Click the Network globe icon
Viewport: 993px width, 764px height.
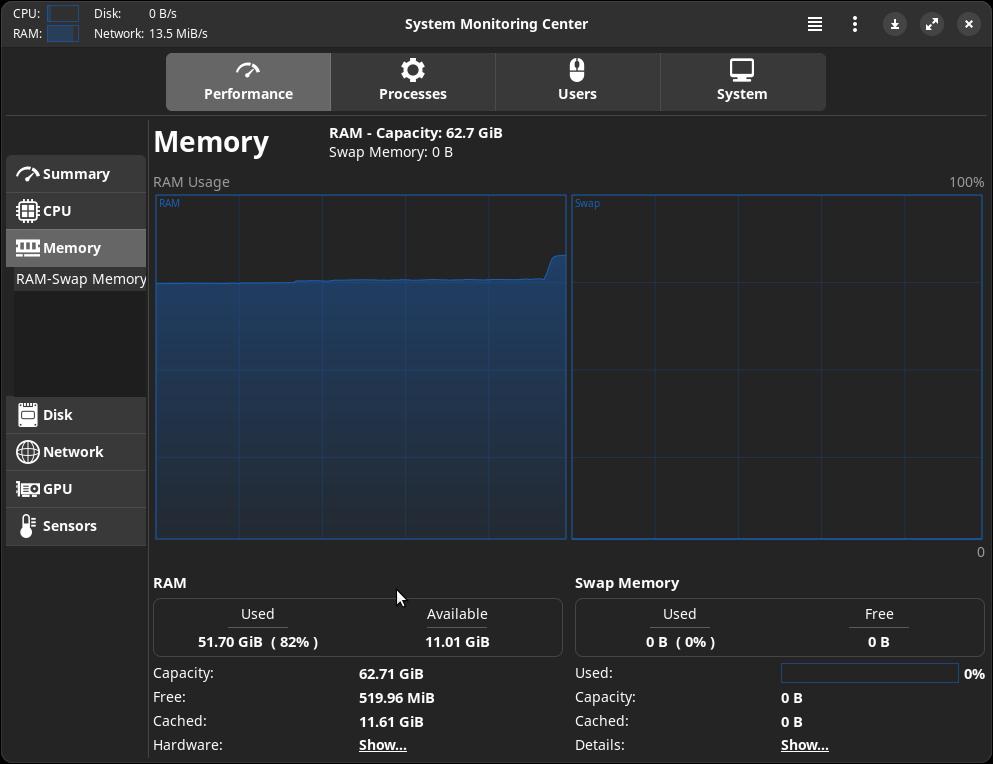28,452
